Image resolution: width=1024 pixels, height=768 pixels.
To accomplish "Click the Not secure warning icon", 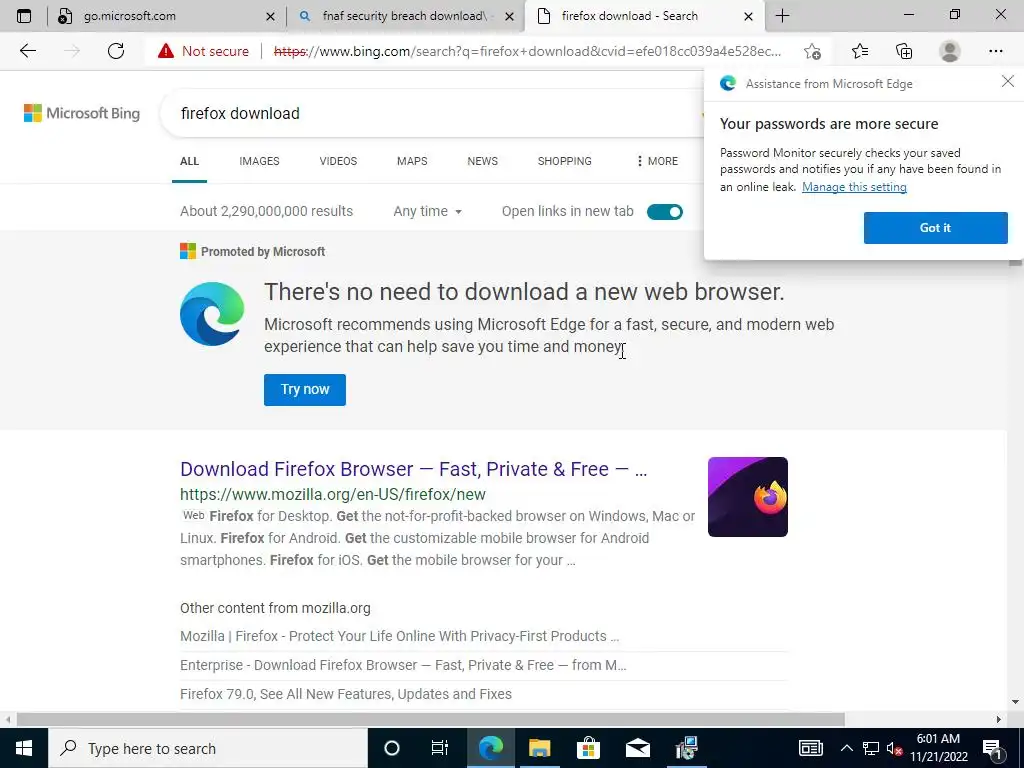I will point(166,51).
